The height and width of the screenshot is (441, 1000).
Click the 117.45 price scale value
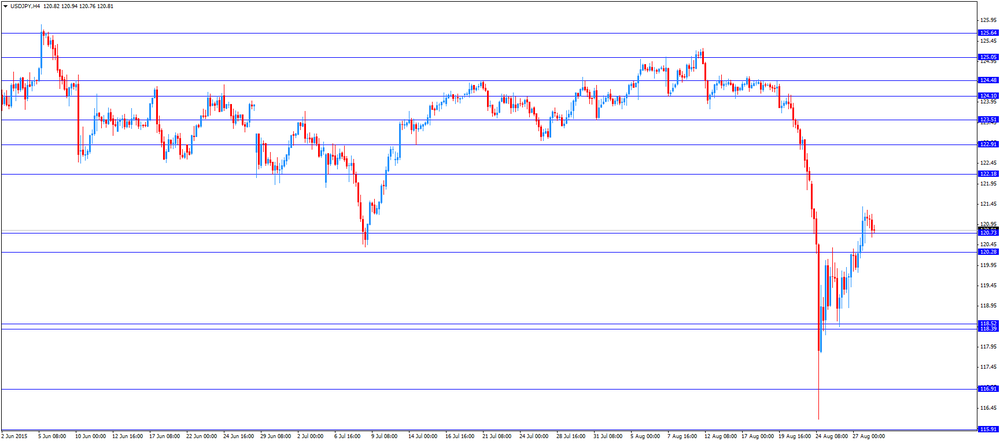[x=988, y=367]
